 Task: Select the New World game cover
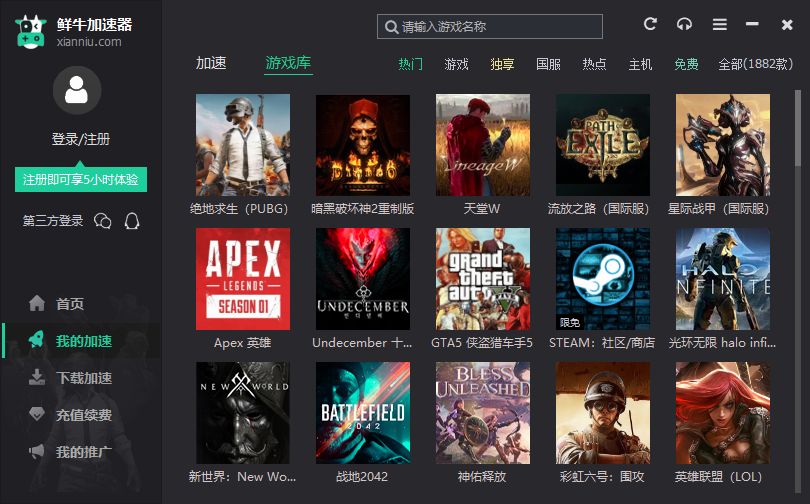(243, 413)
